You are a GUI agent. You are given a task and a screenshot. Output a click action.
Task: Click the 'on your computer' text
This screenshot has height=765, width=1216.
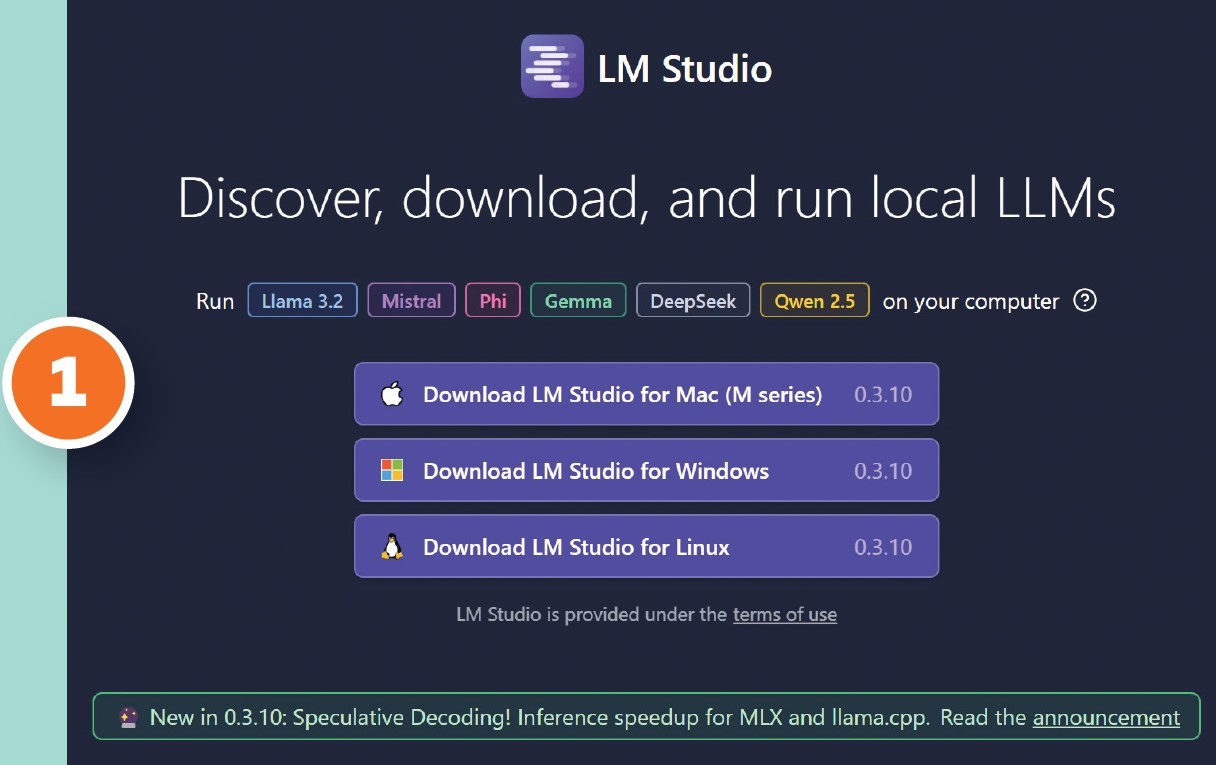click(971, 301)
